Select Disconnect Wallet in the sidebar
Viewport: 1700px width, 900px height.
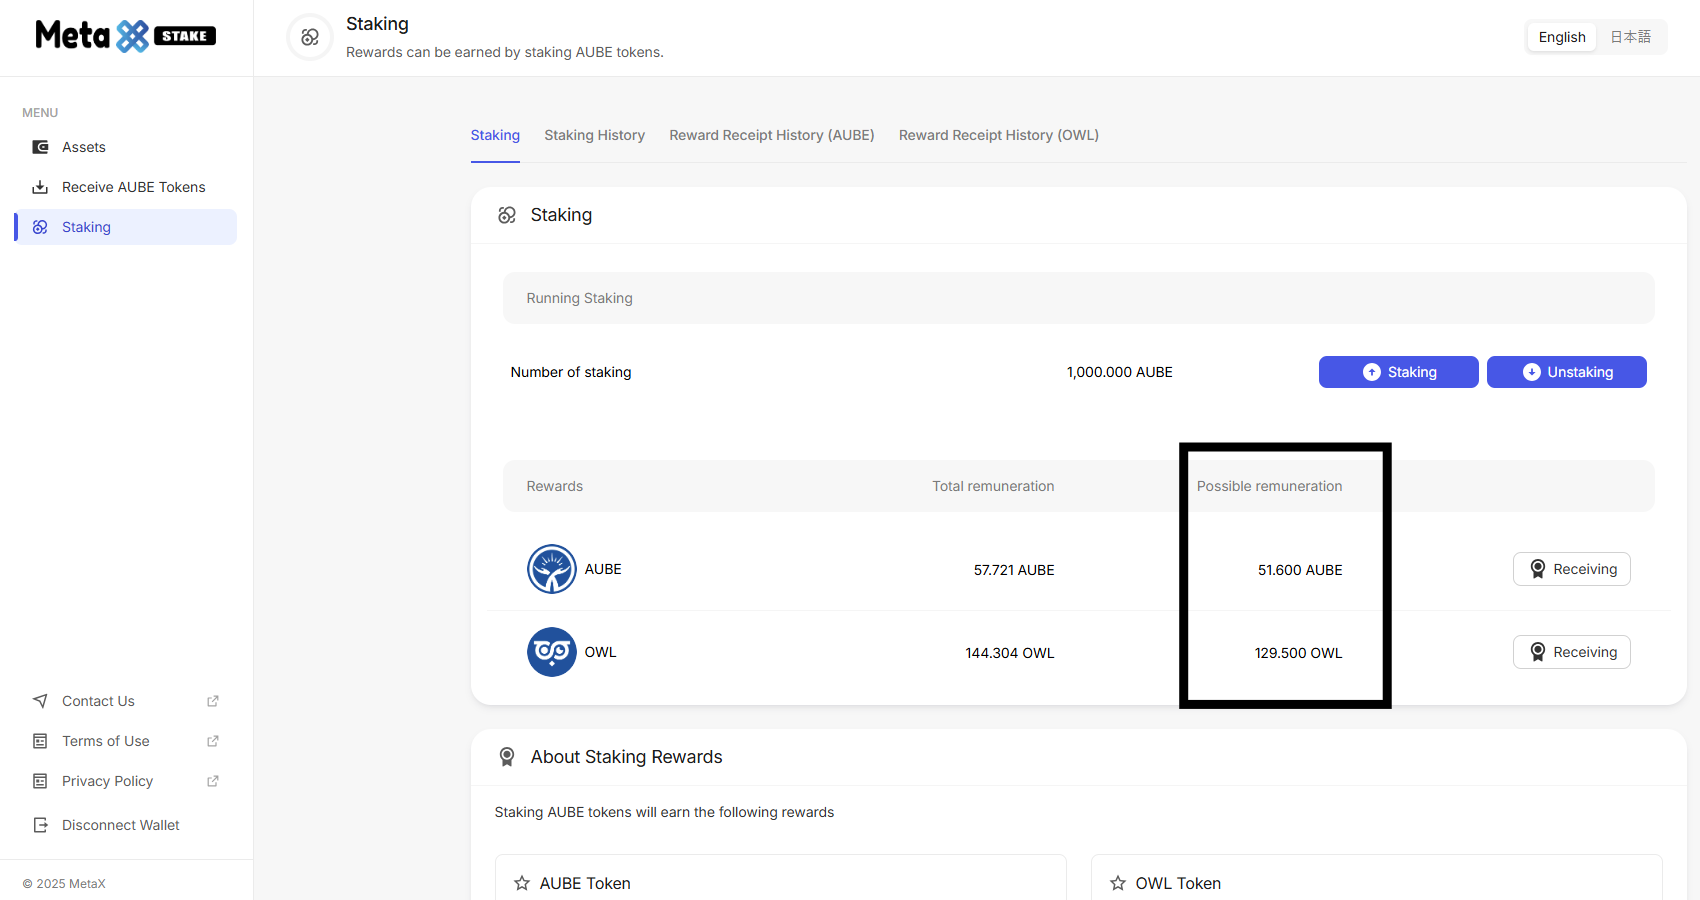(x=120, y=825)
